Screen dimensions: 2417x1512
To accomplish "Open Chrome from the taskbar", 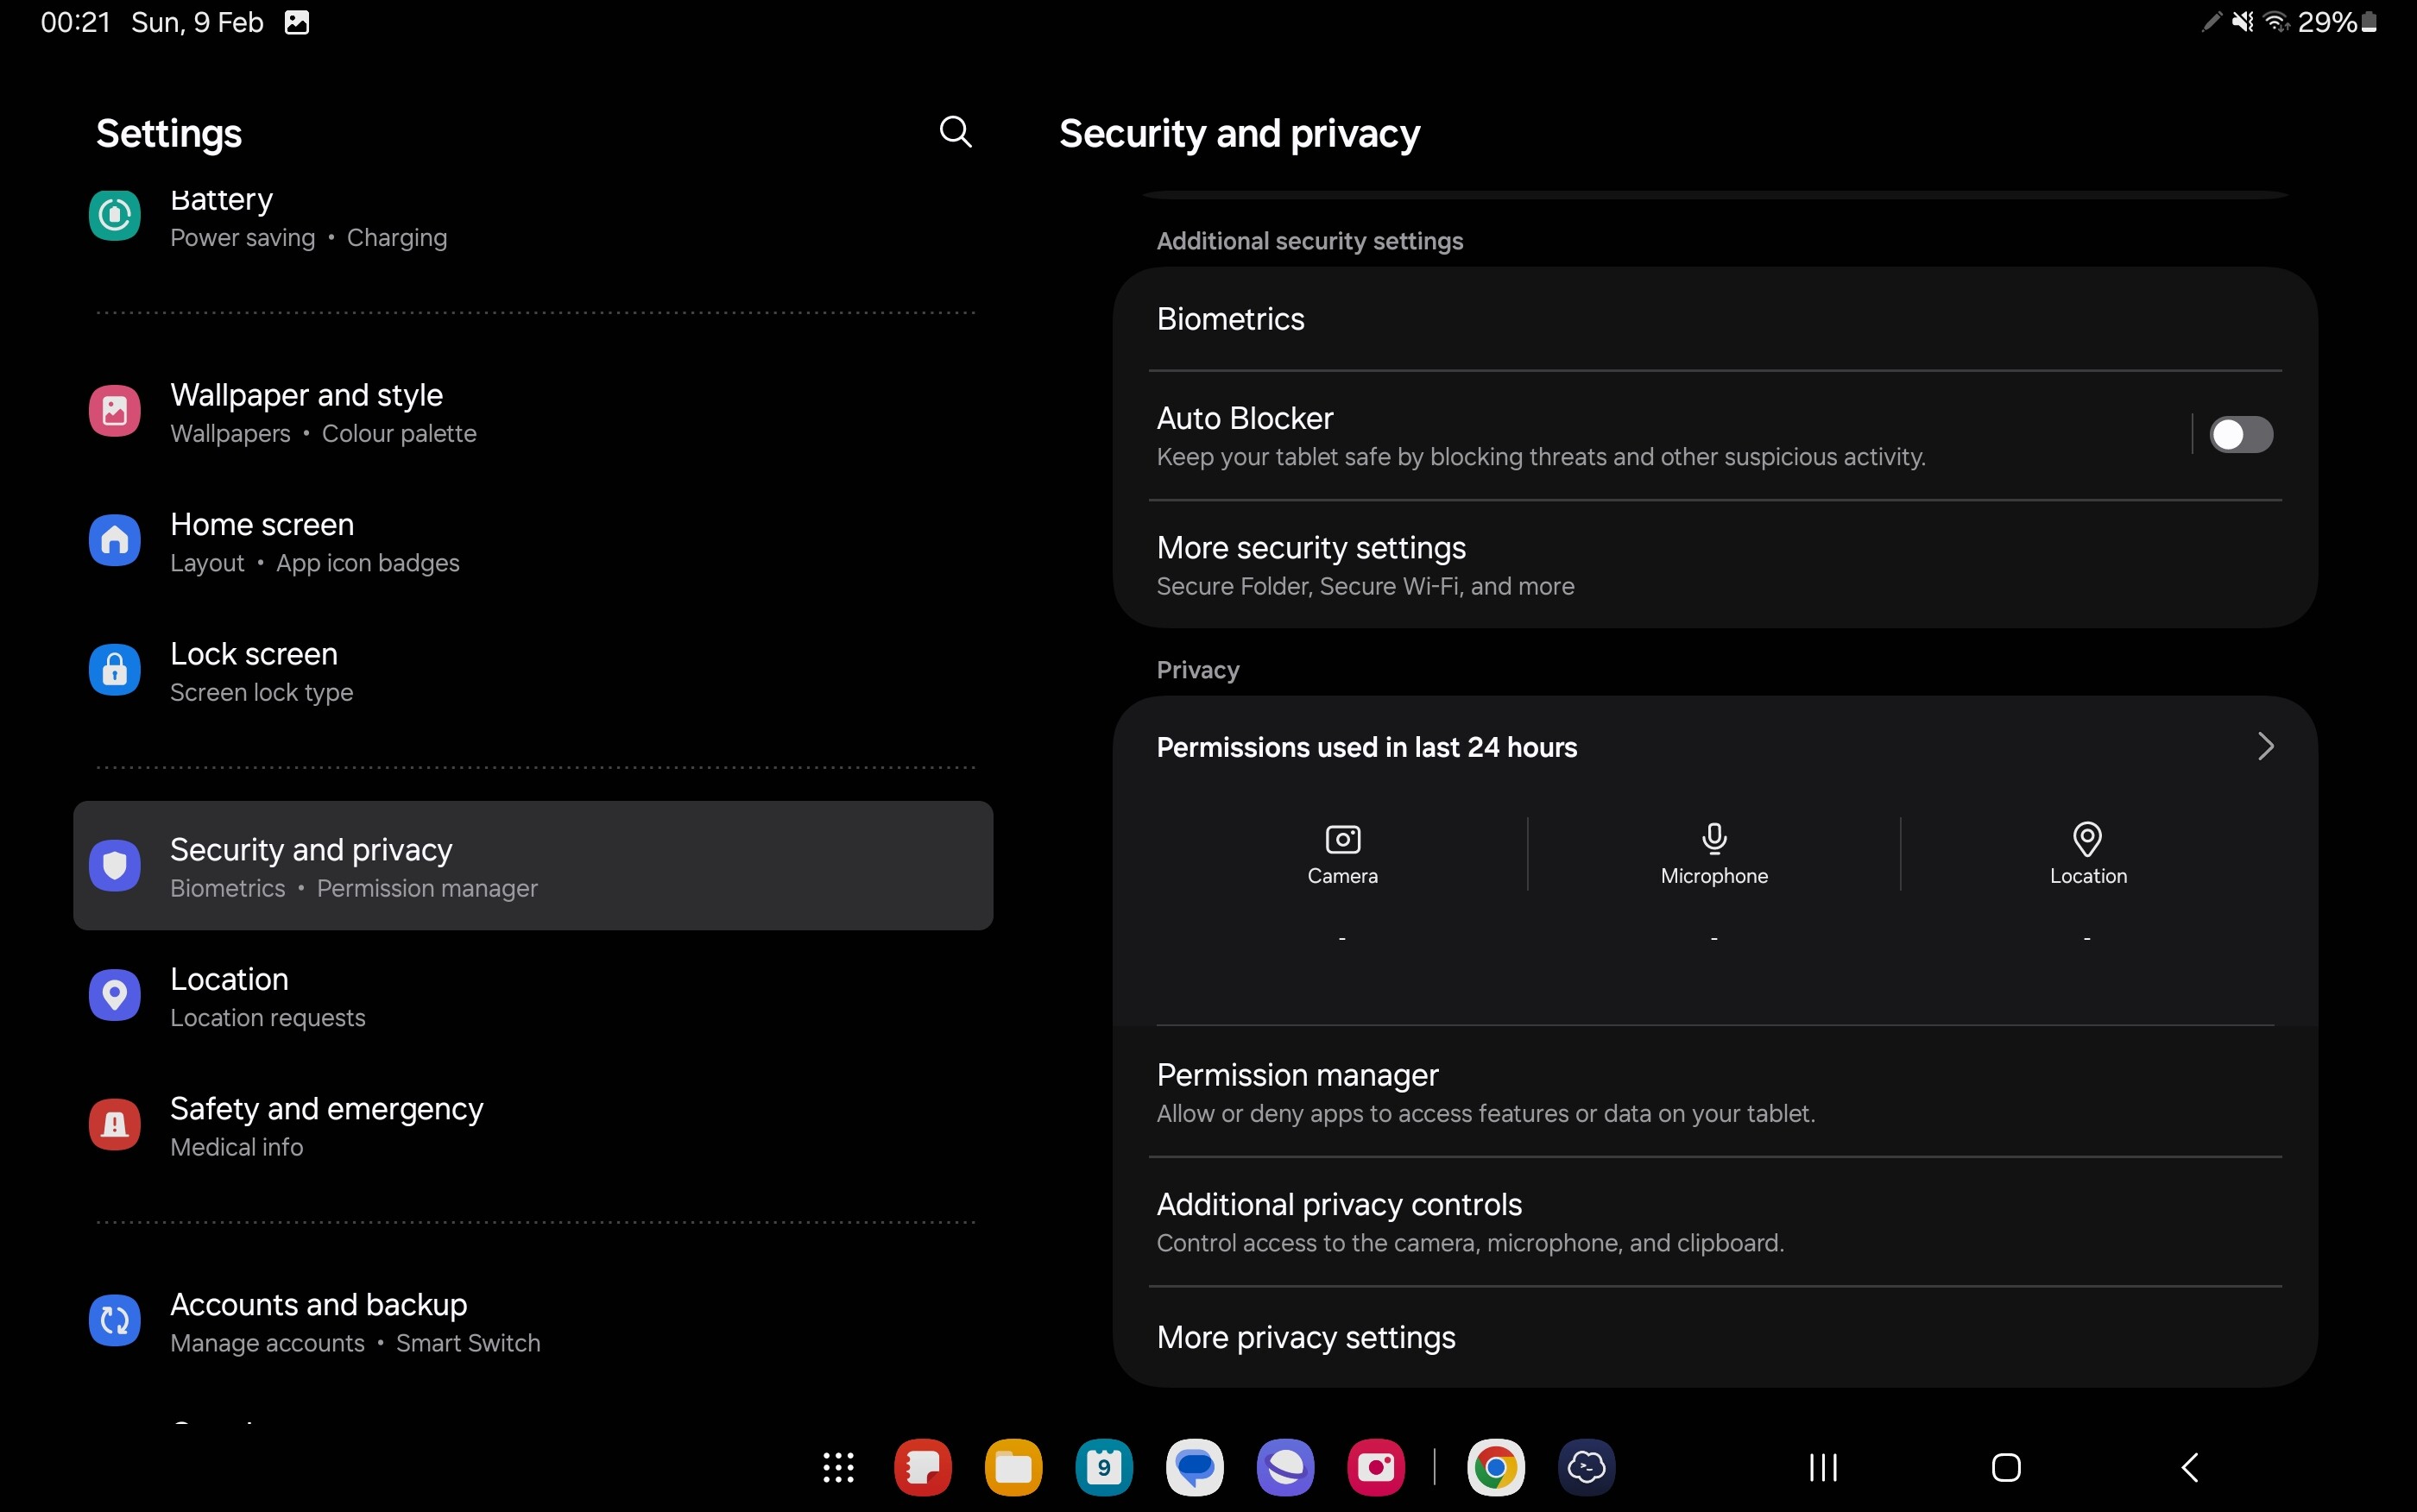I will [1495, 1467].
